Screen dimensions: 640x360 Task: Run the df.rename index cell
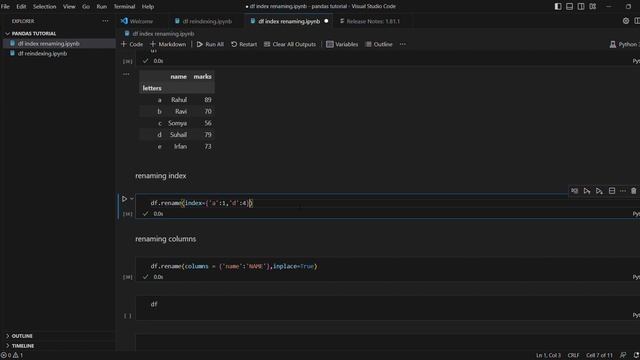coord(124,199)
